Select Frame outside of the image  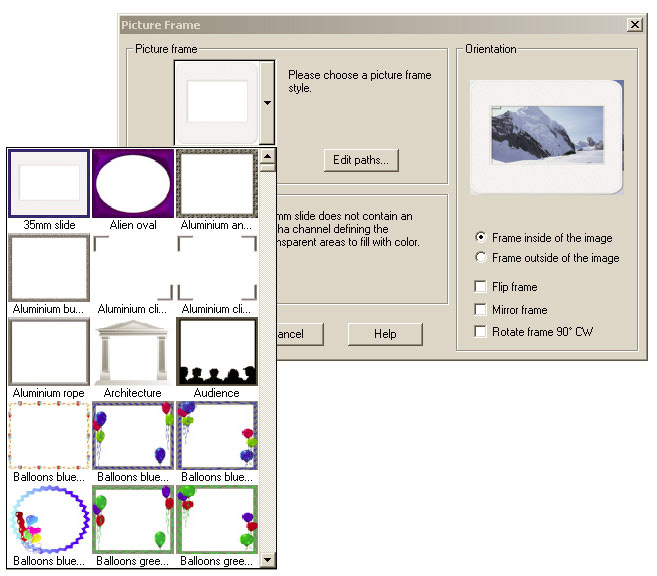[481, 258]
